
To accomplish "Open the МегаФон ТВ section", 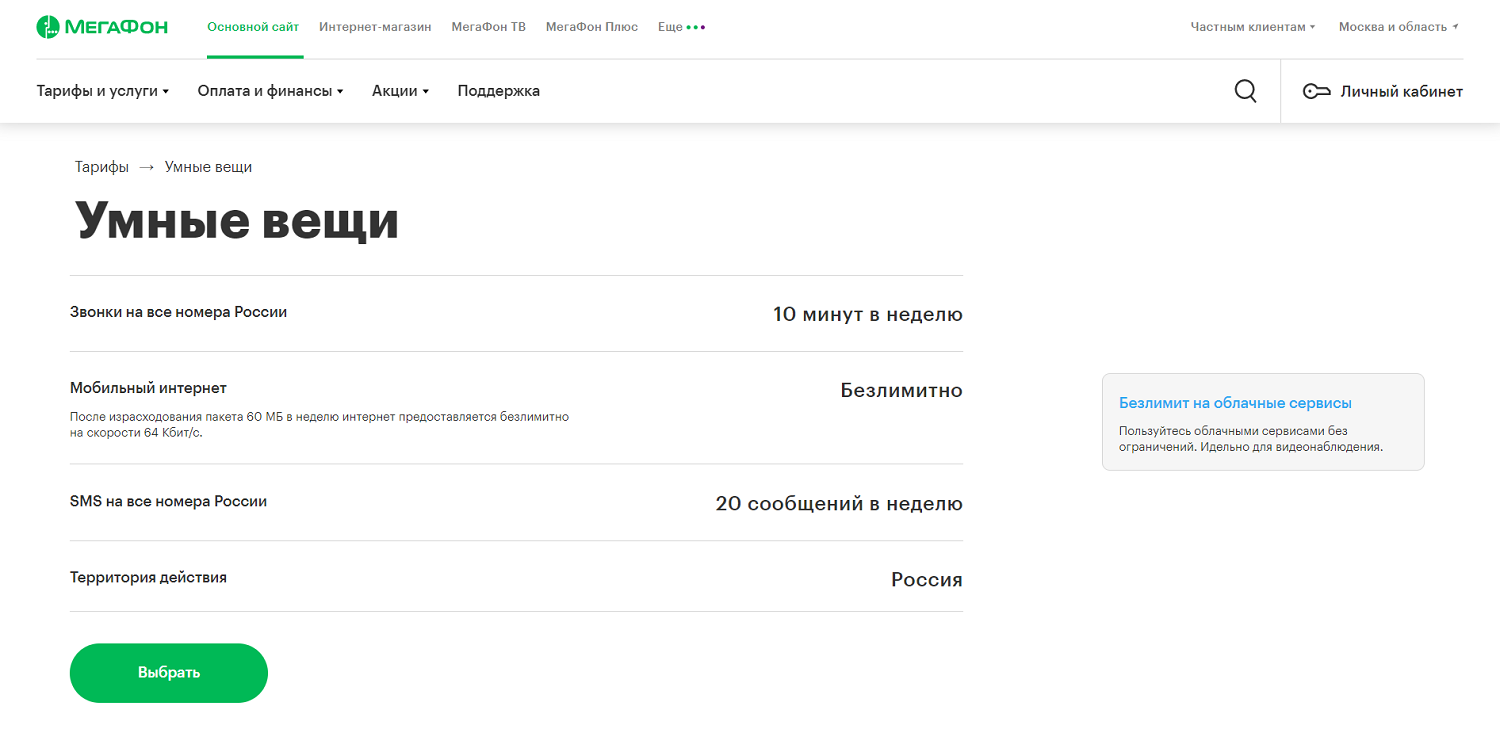I will click(x=489, y=27).
